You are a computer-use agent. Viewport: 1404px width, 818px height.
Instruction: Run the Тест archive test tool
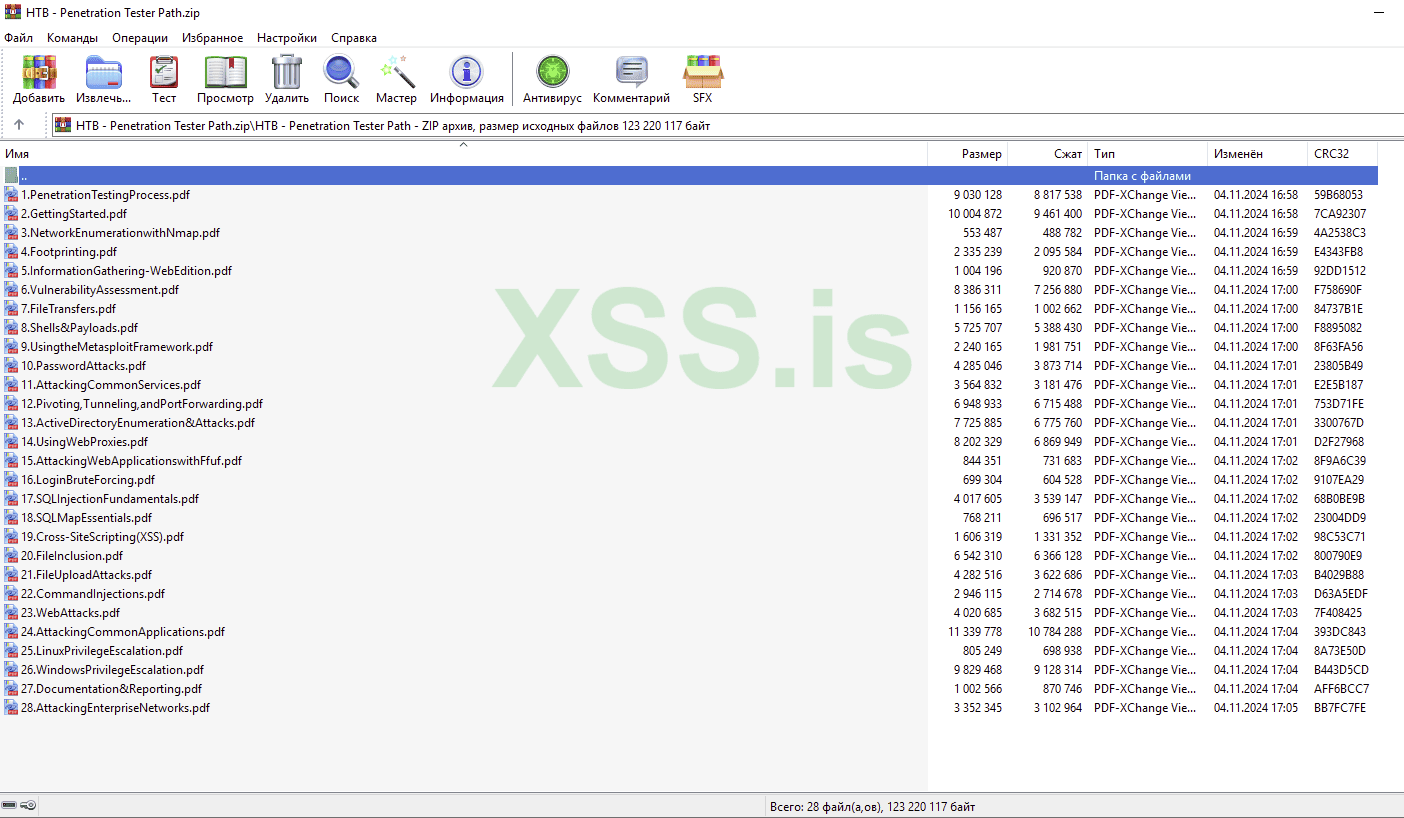pos(164,72)
